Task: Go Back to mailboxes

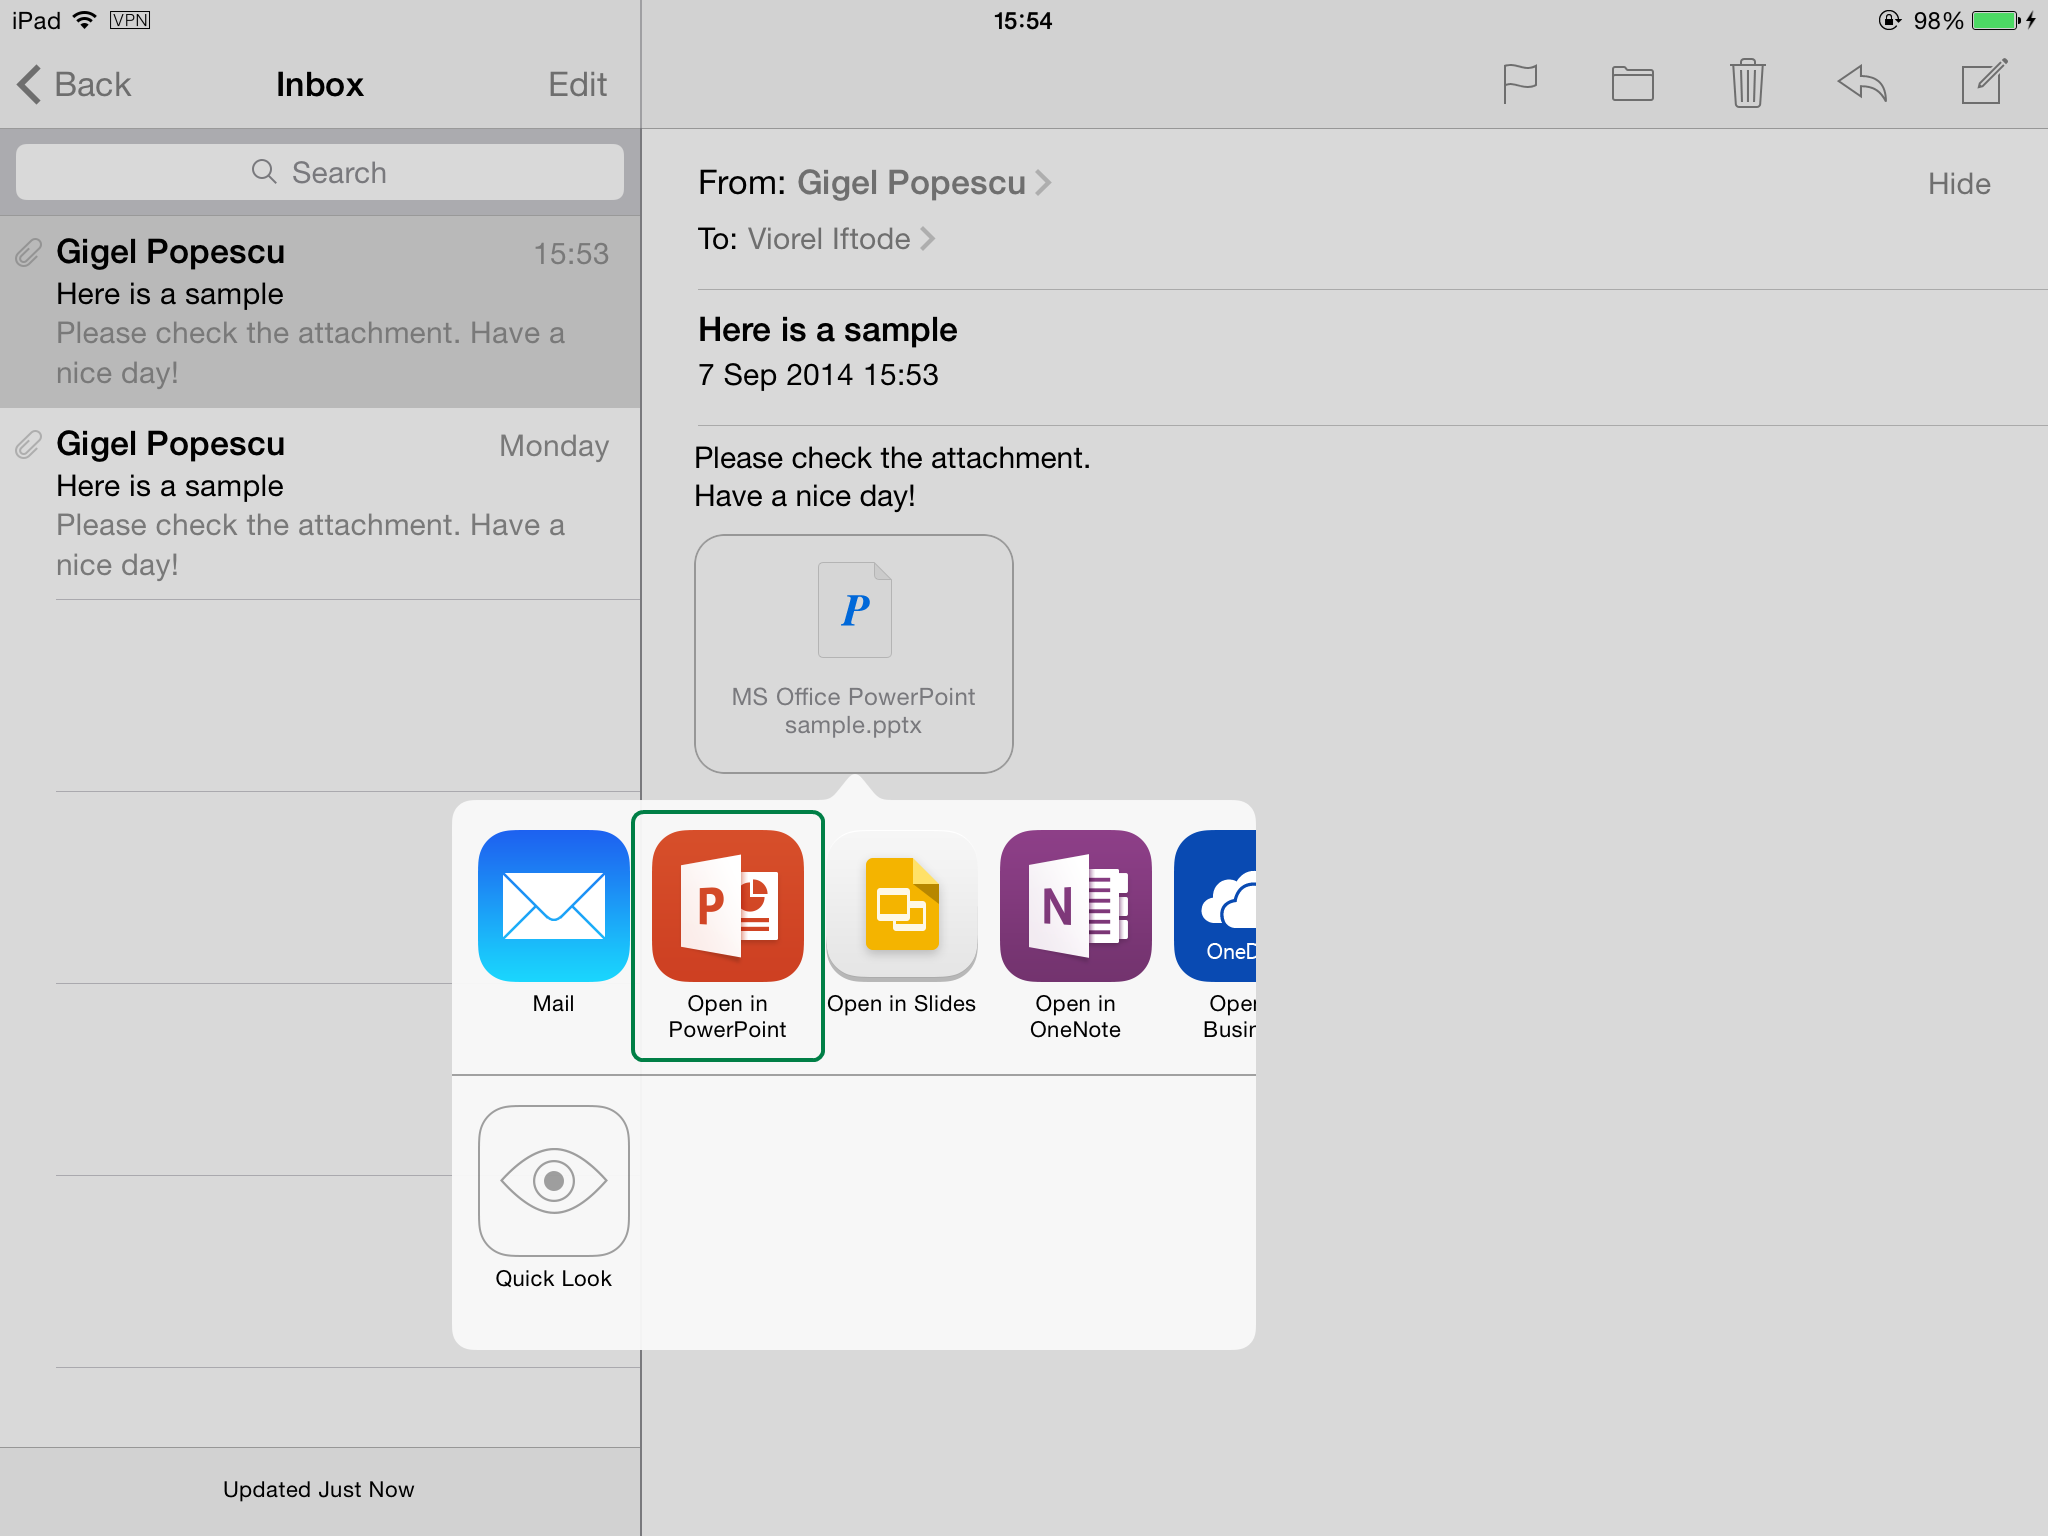Action: click(74, 84)
